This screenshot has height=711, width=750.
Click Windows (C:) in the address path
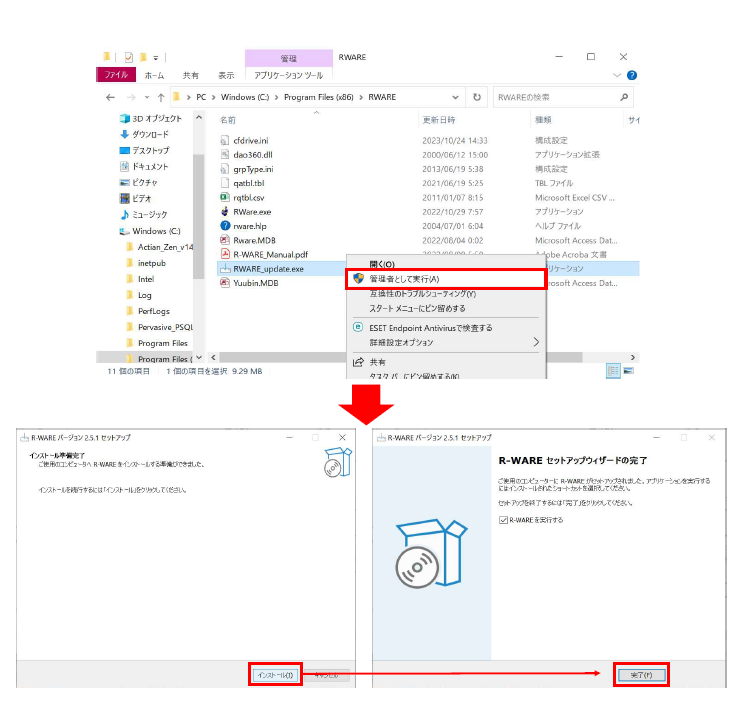click(x=245, y=97)
